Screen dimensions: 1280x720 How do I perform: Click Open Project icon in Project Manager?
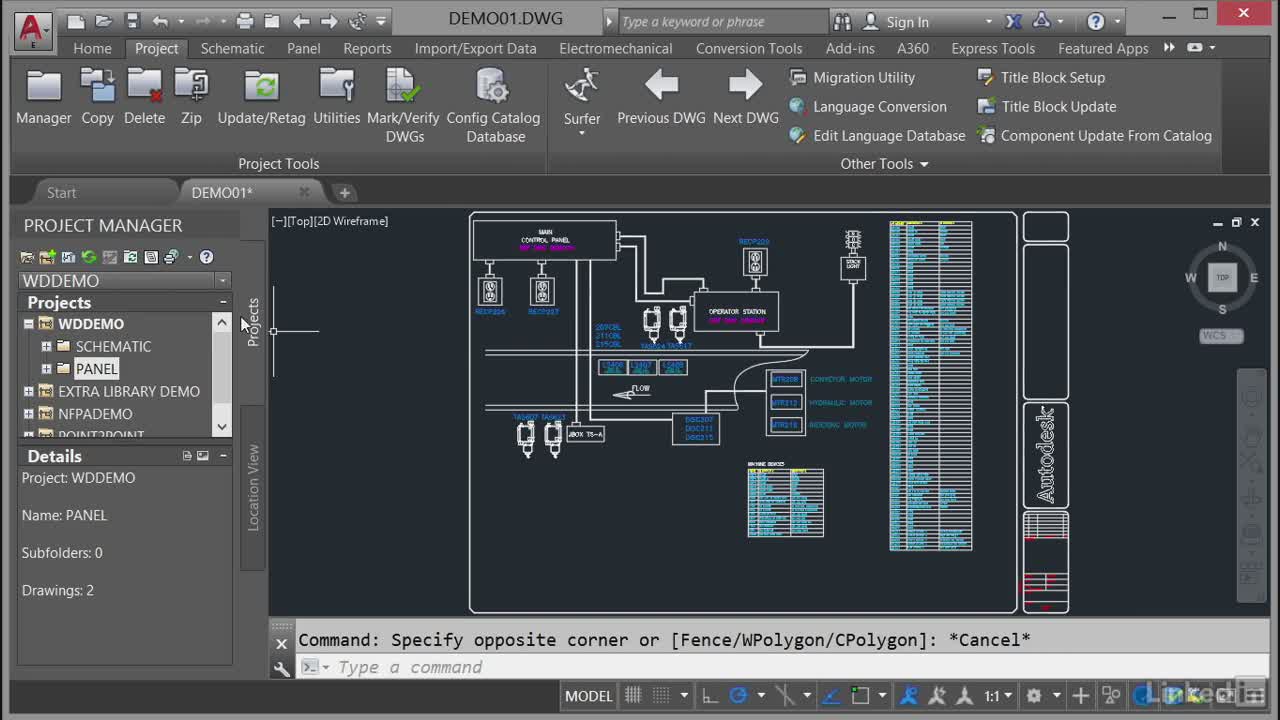click(27, 257)
